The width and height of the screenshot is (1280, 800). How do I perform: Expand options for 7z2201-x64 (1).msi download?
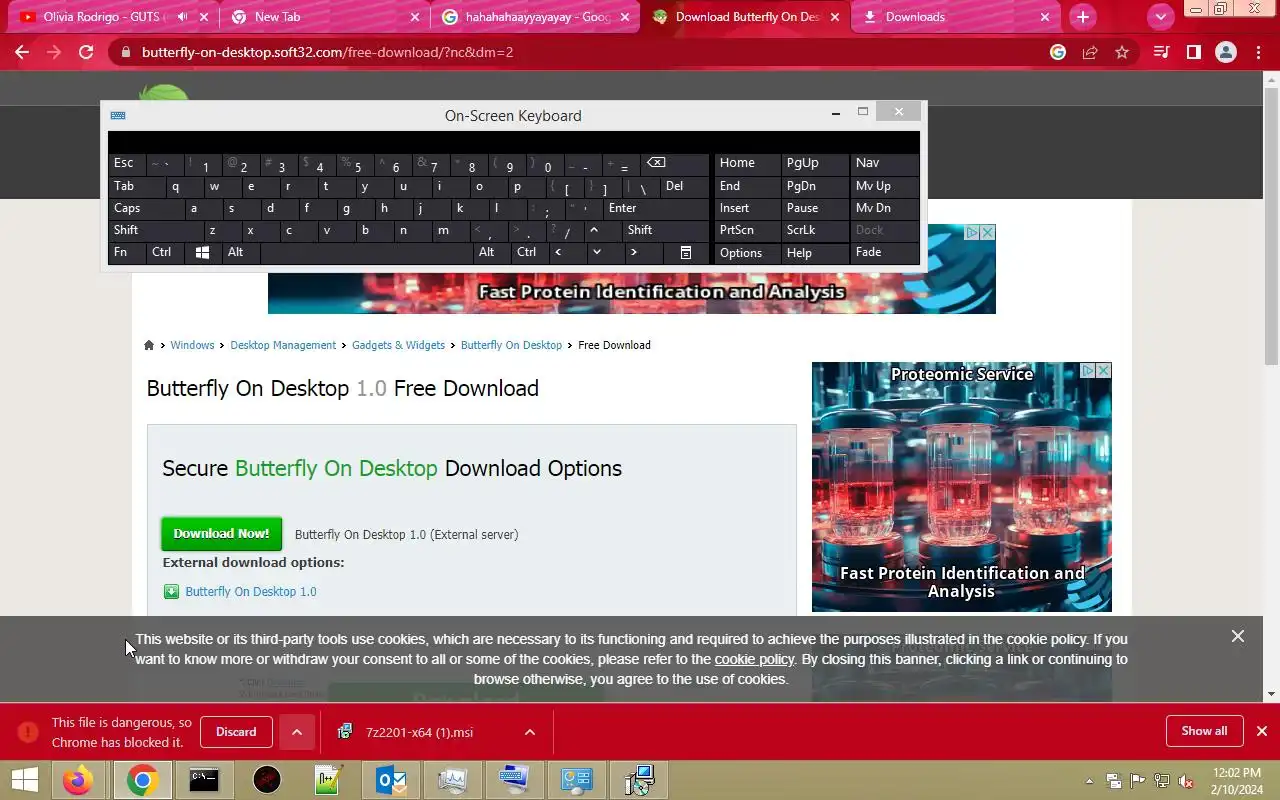[x=530, y=732]
